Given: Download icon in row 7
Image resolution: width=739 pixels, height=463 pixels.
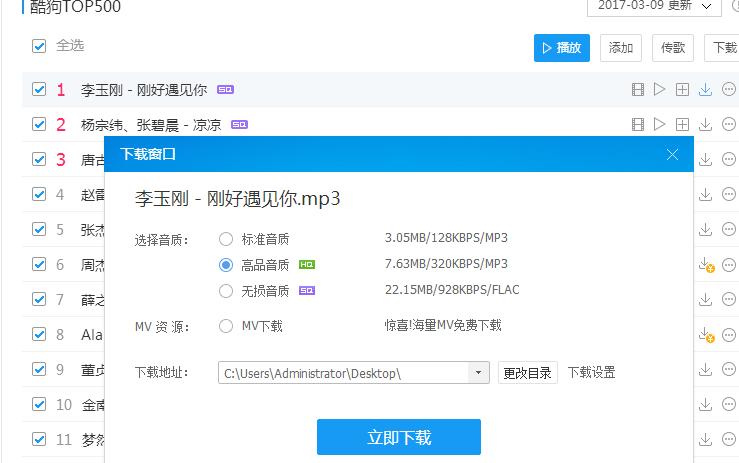Looking at the screenshot, I should pos(705,299).
